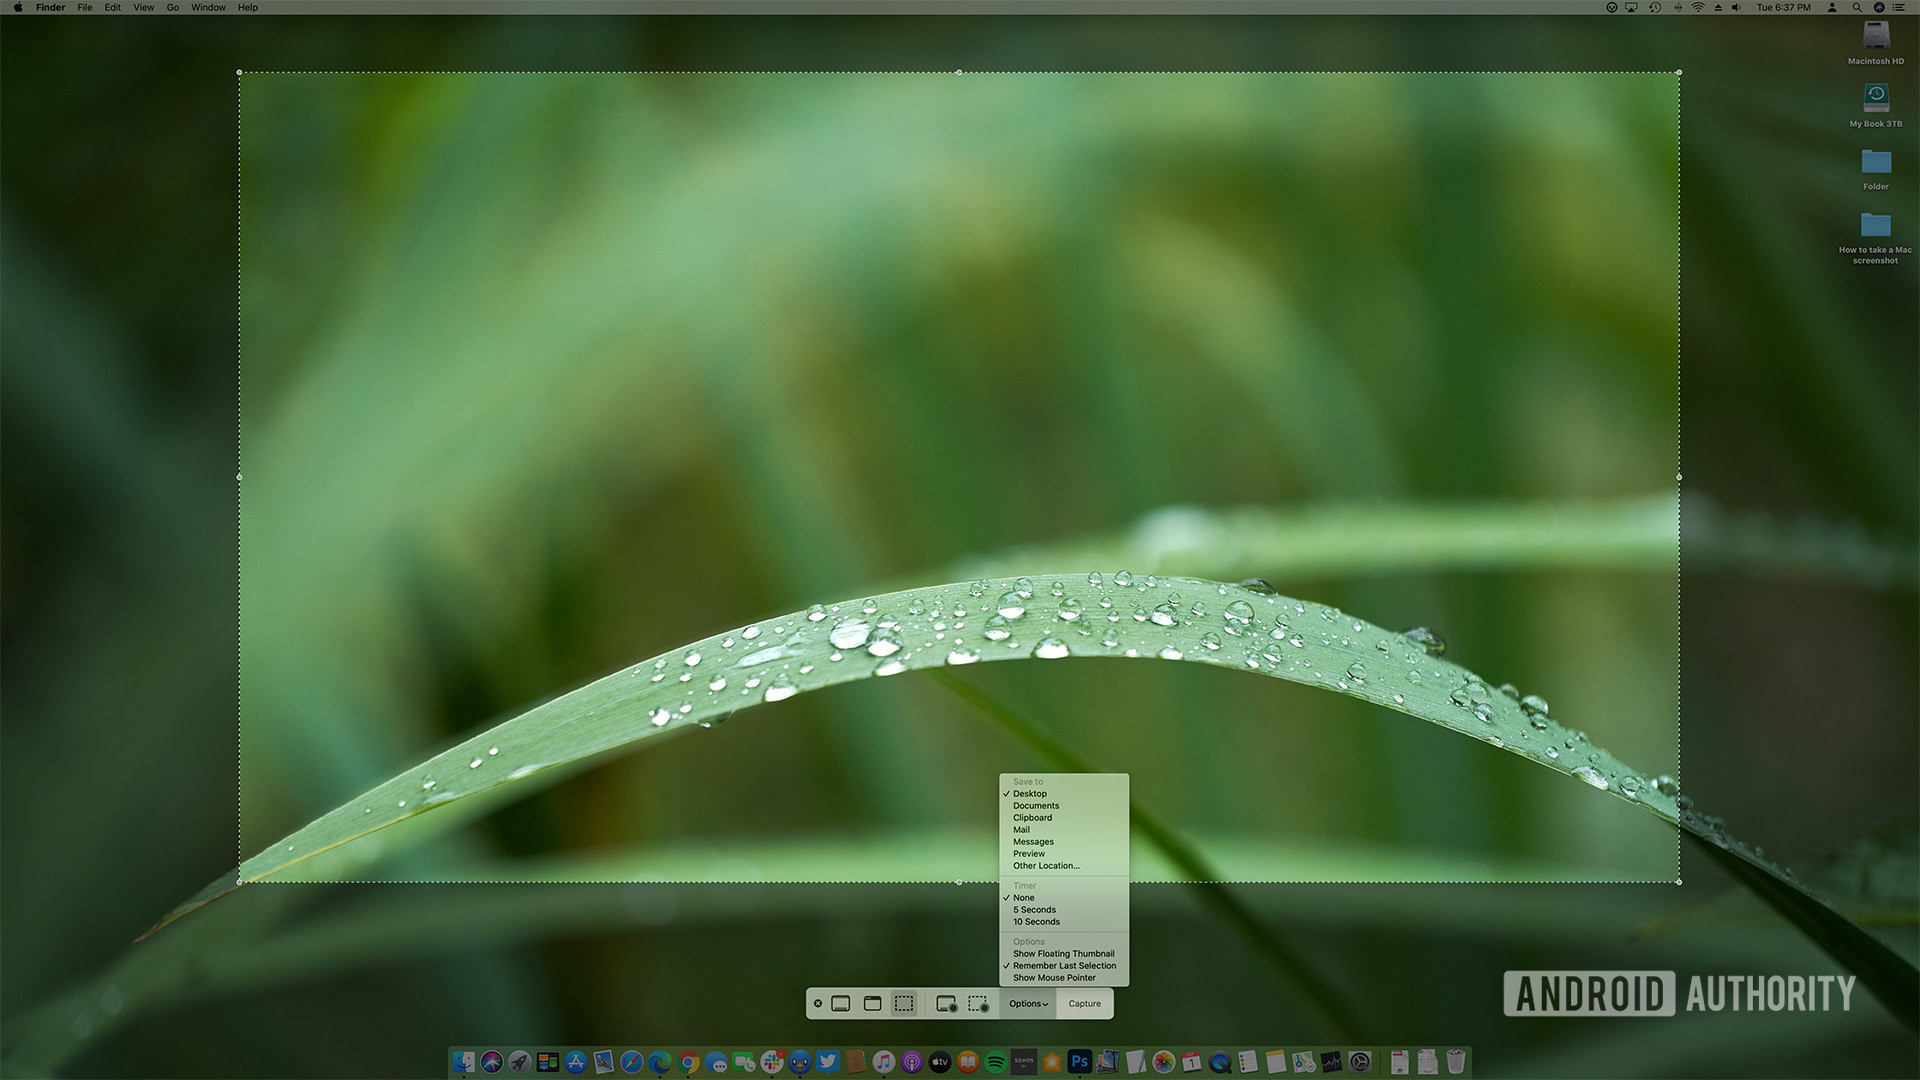The height and width of the screenshot is (1080, 1920).
Task: Click the Macintosh HD desktop icon
Action: click(1875, 38)
